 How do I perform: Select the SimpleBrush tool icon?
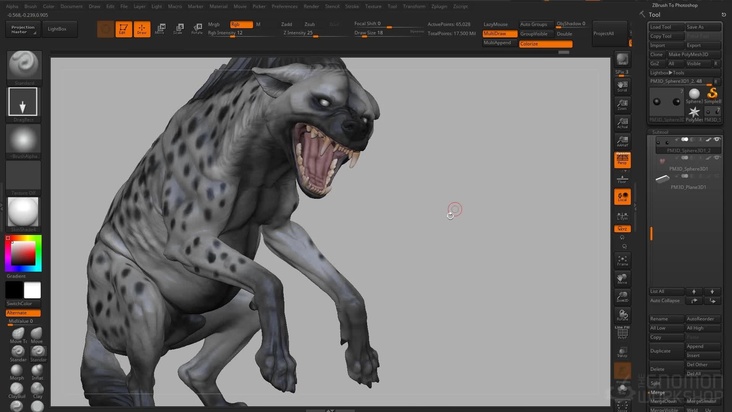pos(712,95)
